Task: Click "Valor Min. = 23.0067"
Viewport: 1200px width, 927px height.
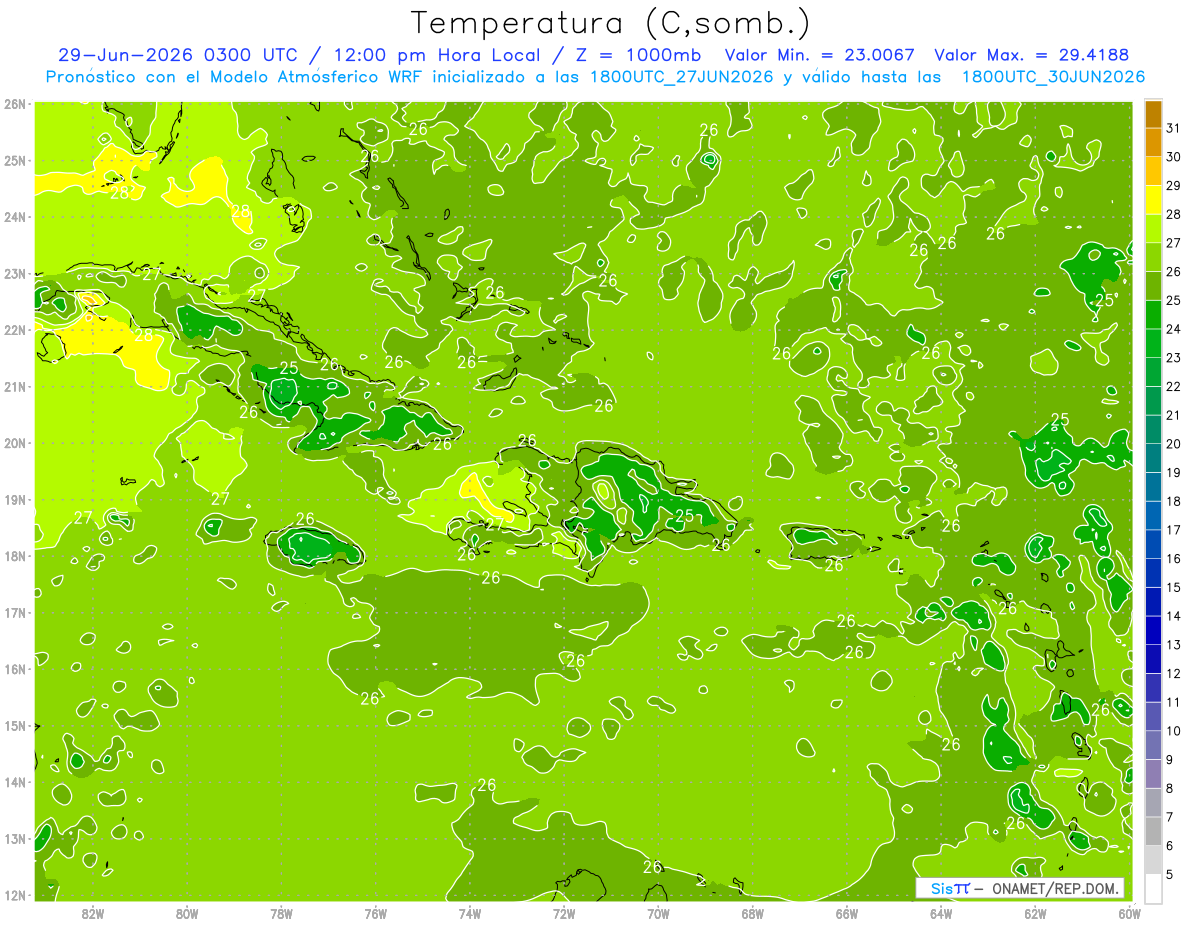Action: [819, 55]
